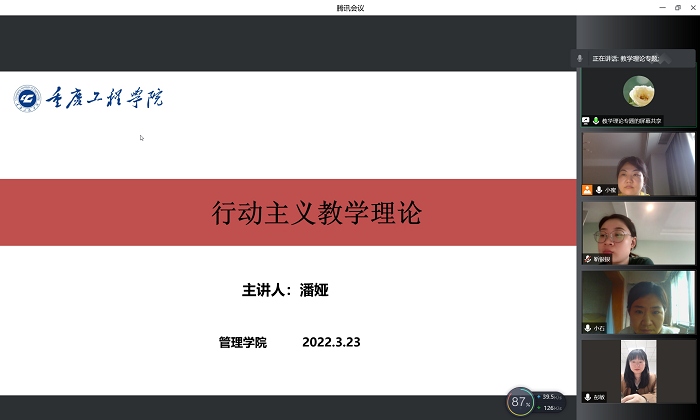This screenshot has height=420, width=700.
Task: Click the screen-share icon on the presenter tile
Action: [586, 120]
